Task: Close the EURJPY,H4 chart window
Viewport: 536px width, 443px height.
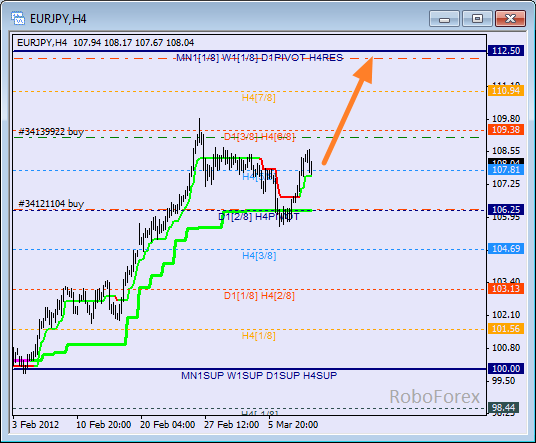Action: pyautogui.click(x=510, y=18)
